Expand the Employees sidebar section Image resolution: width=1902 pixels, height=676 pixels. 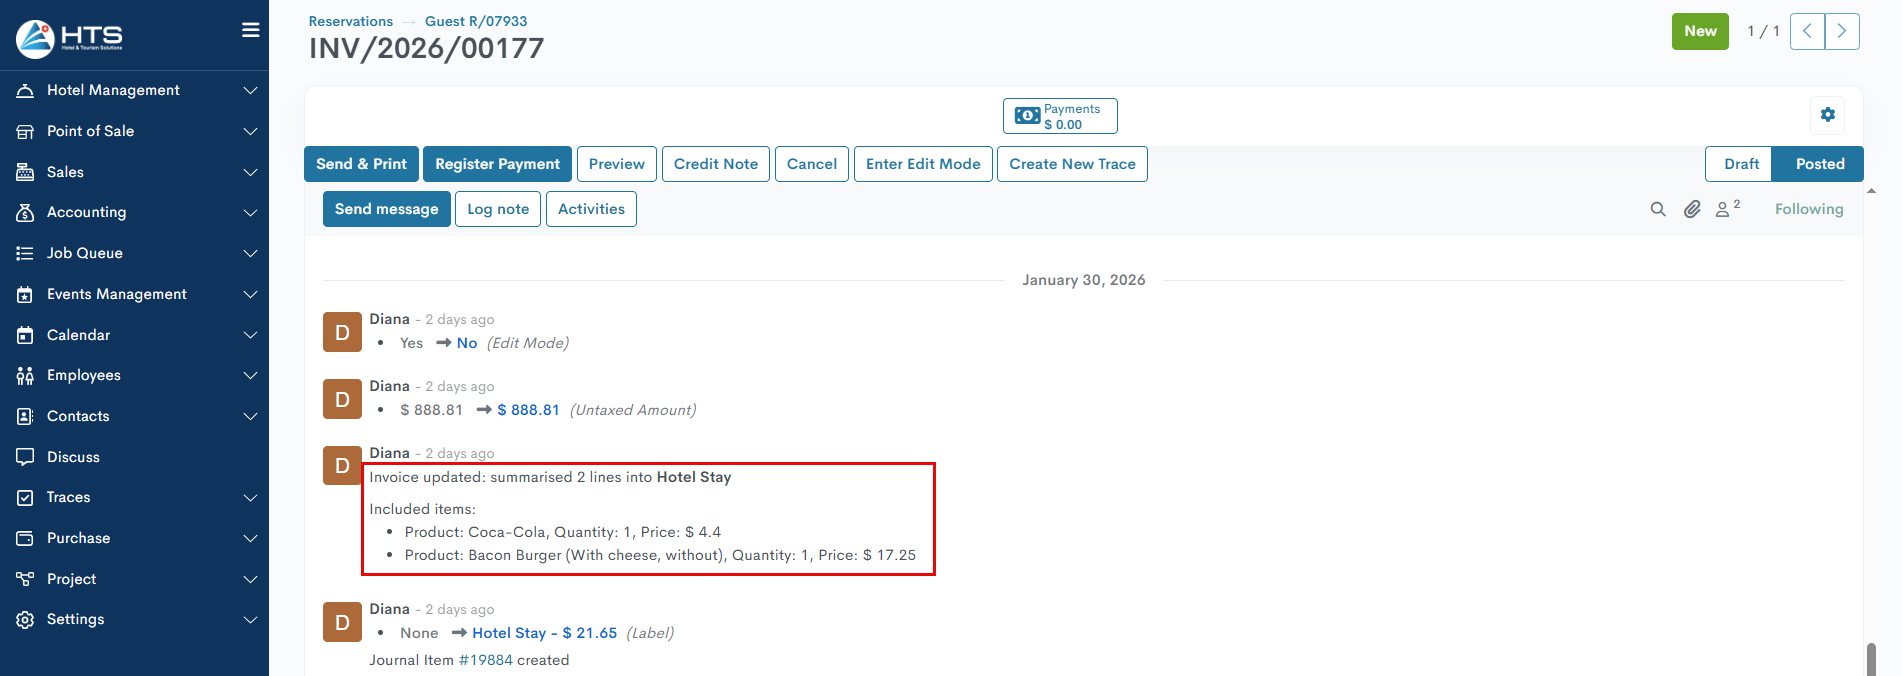coord(134,375)
